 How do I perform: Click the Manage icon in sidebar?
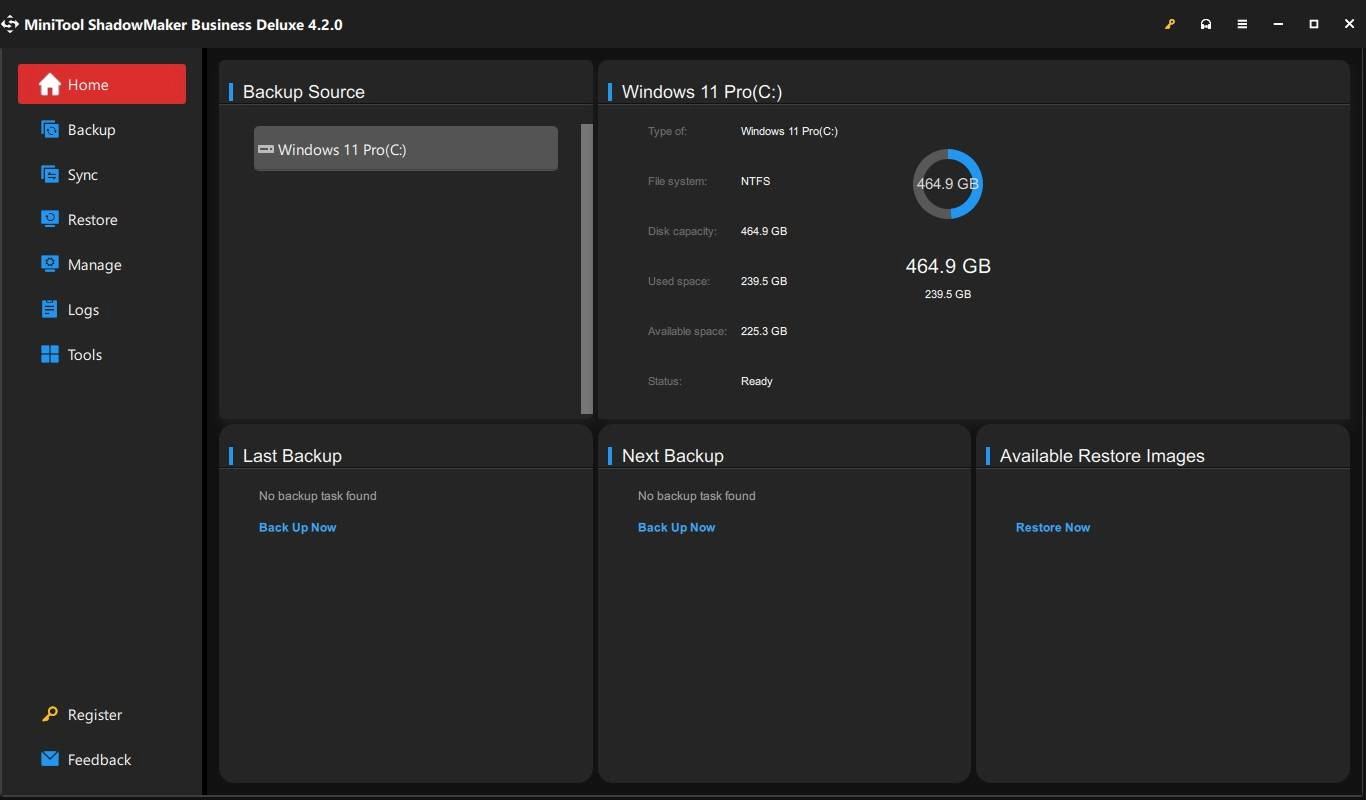pyautogui.click(x=50, y=264)
